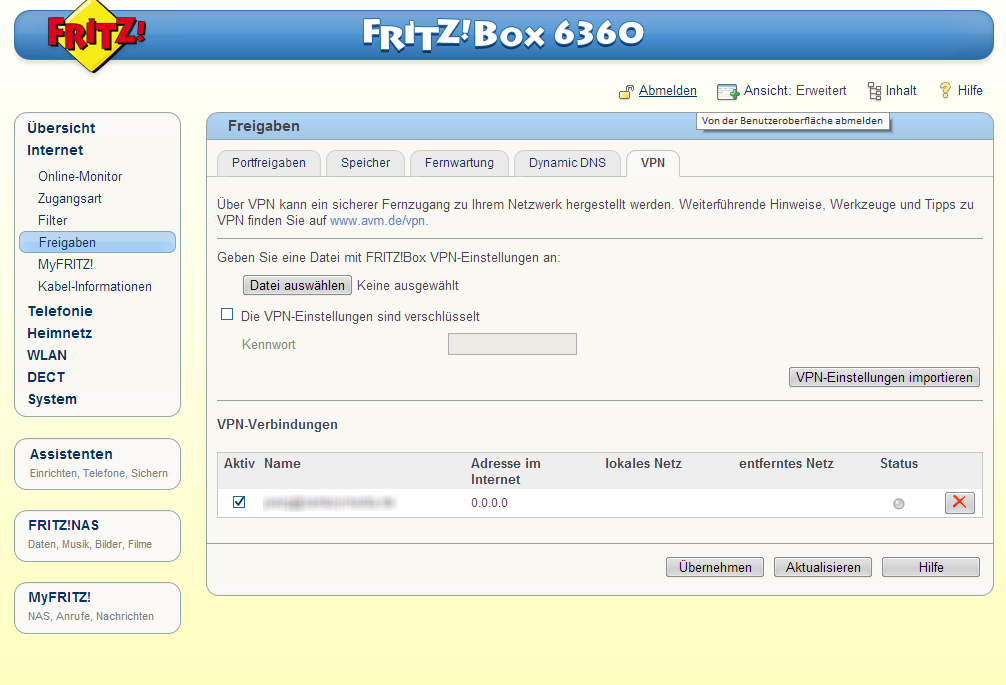1006x685 pixels.
Task: Click the Aktiv column header
Action: pos(239,463)
